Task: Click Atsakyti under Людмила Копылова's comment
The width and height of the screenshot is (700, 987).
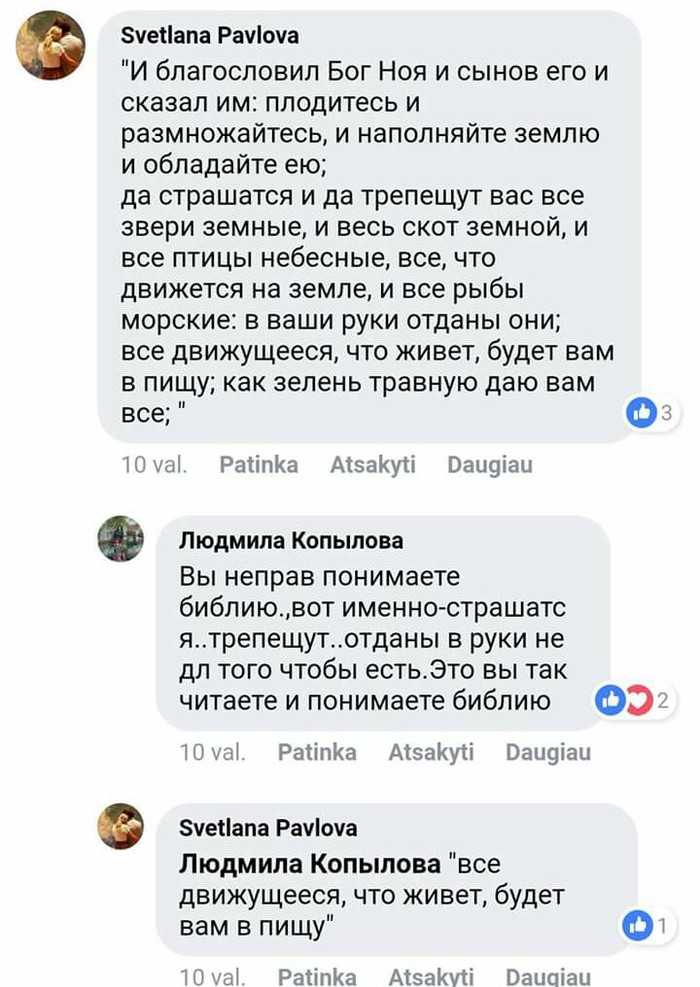Action: click(x=431, y=752)
